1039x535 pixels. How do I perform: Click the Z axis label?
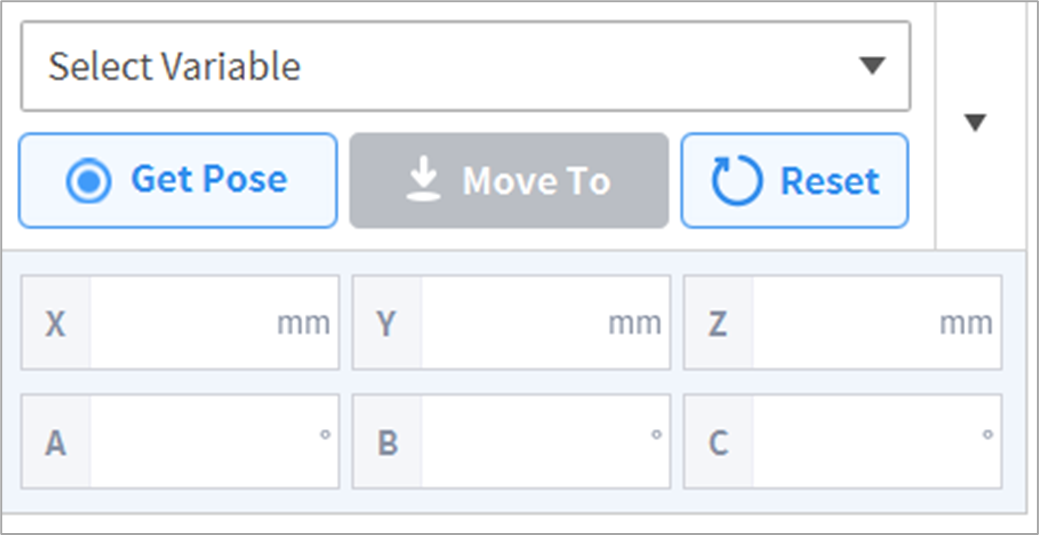coord(718,323)
